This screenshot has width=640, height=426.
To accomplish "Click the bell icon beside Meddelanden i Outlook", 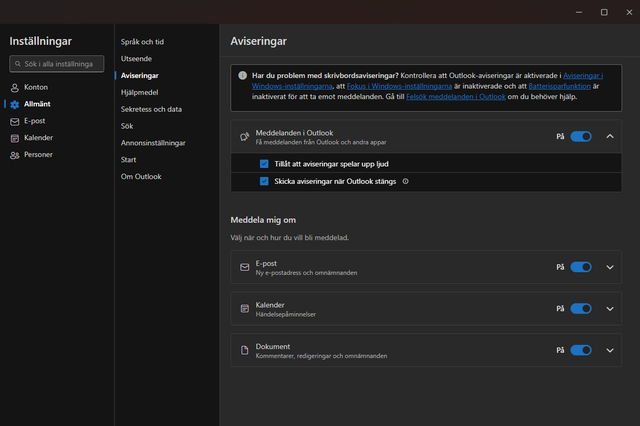I will [244, 137].
